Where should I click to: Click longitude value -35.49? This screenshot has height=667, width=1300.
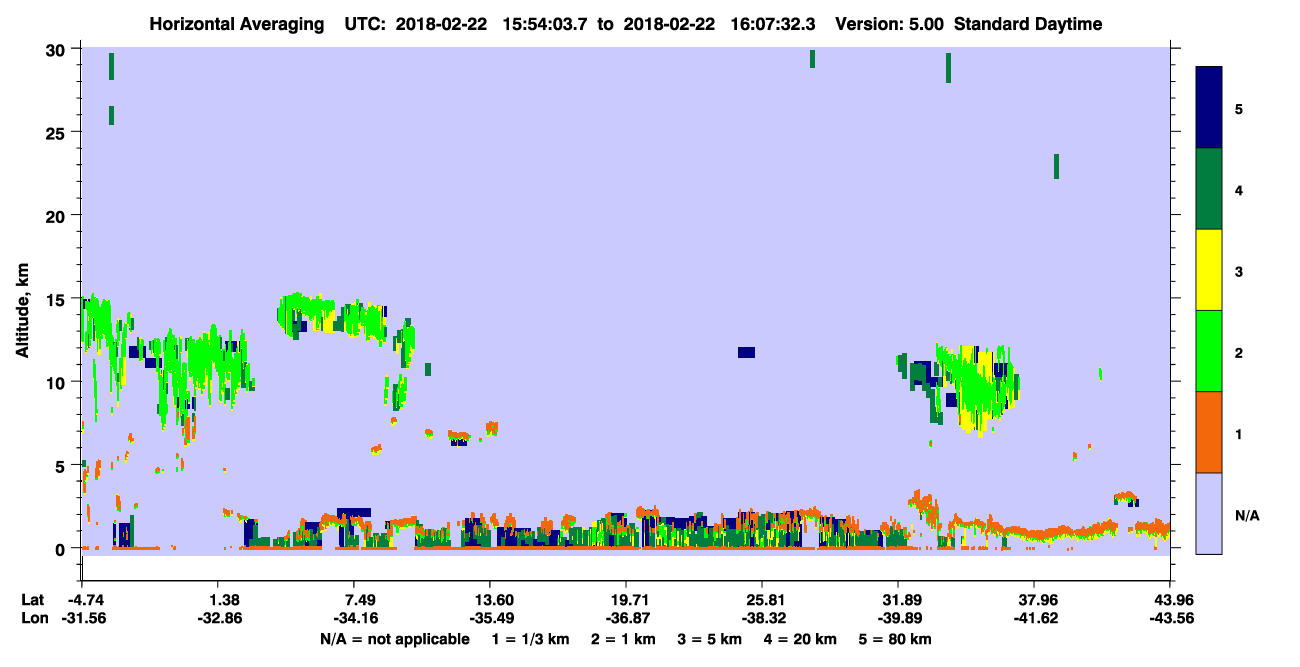click(490, 618)
